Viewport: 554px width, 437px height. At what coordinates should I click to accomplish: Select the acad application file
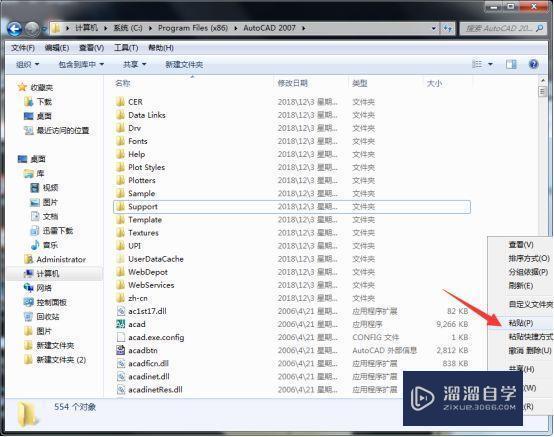[137, 324]
